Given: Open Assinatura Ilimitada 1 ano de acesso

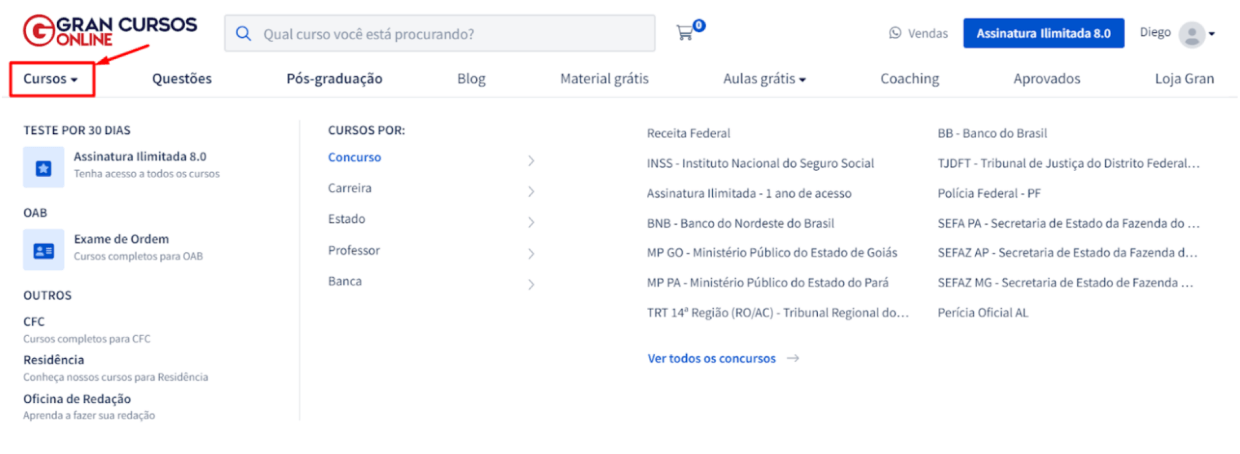Looking at the screenshot, I should pos(749,193).
